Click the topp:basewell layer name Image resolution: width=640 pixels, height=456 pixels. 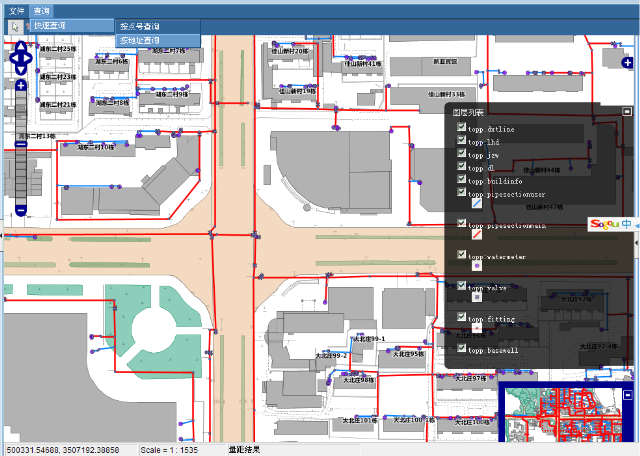click(493, 350)
